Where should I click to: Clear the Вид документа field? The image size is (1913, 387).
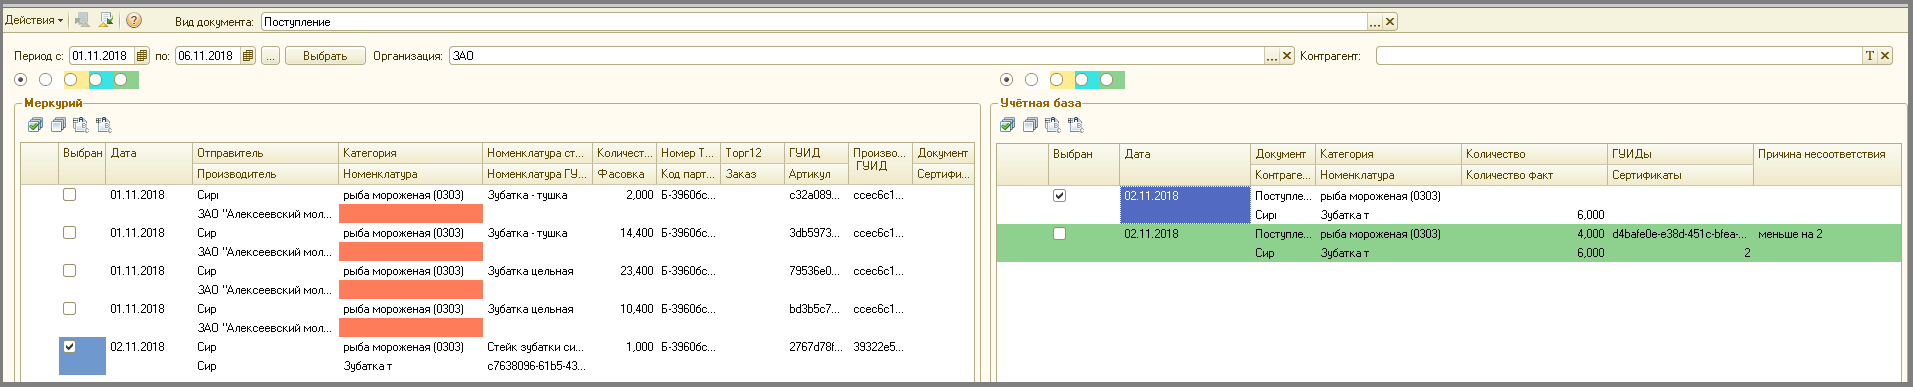point(1390,22)
